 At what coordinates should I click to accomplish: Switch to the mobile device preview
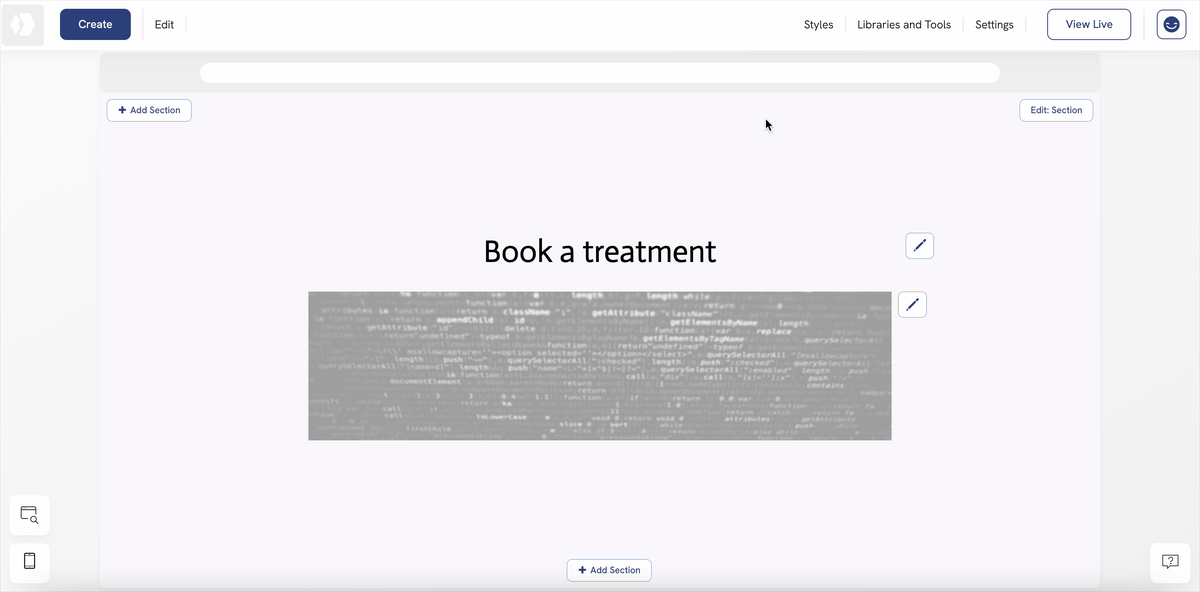pyautogui.click(x=30, y=561)
